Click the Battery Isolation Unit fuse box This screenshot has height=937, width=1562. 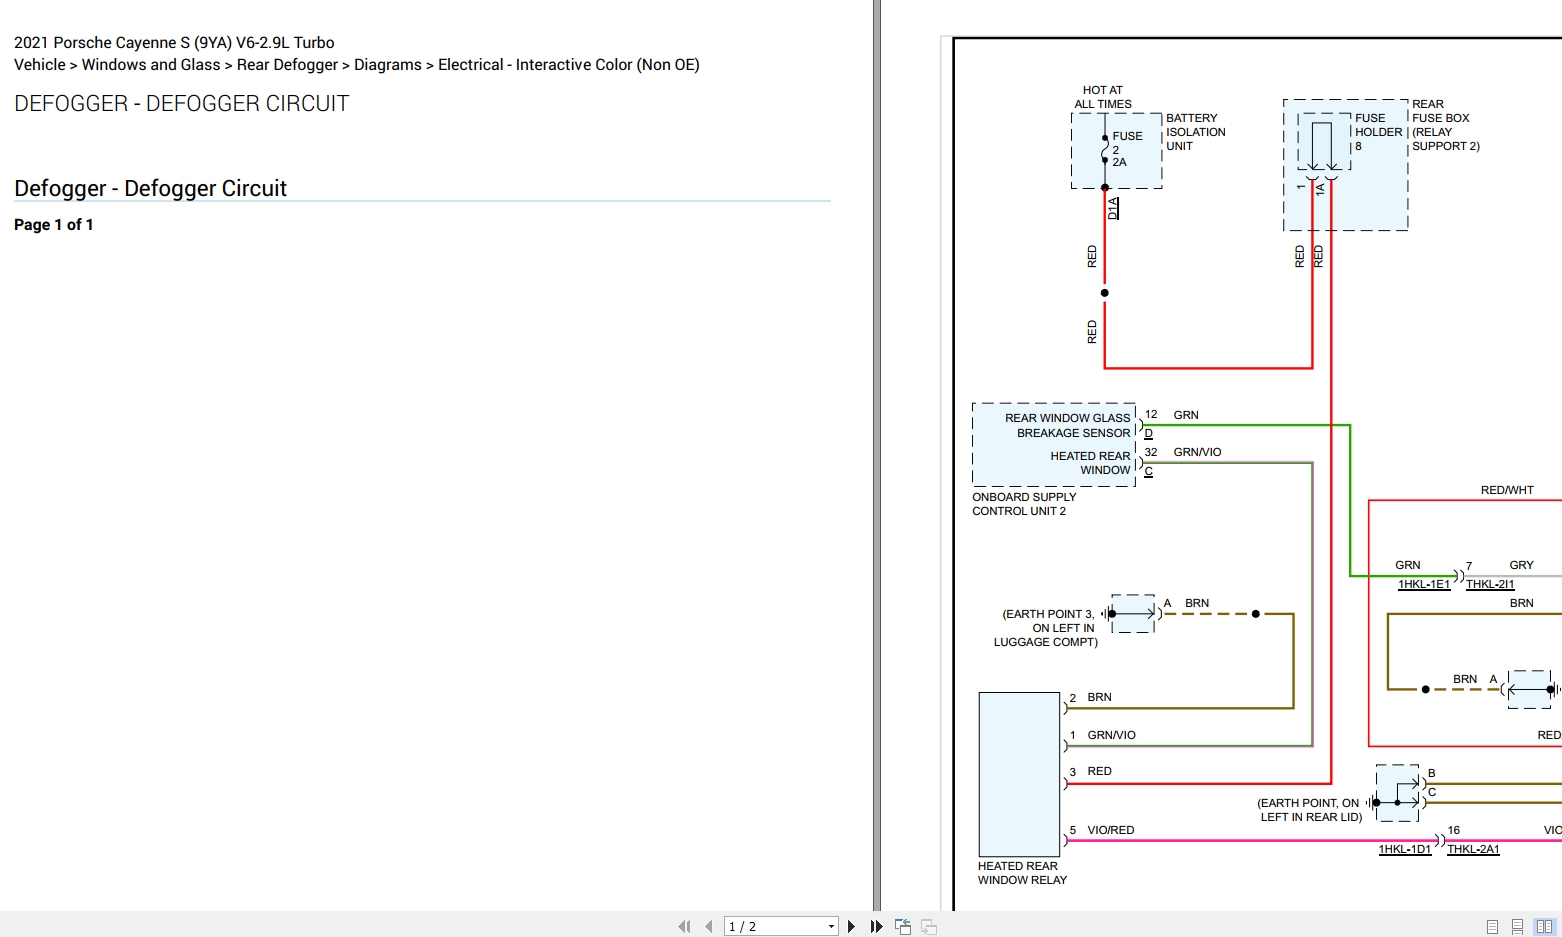click(x=1116, y=150)
